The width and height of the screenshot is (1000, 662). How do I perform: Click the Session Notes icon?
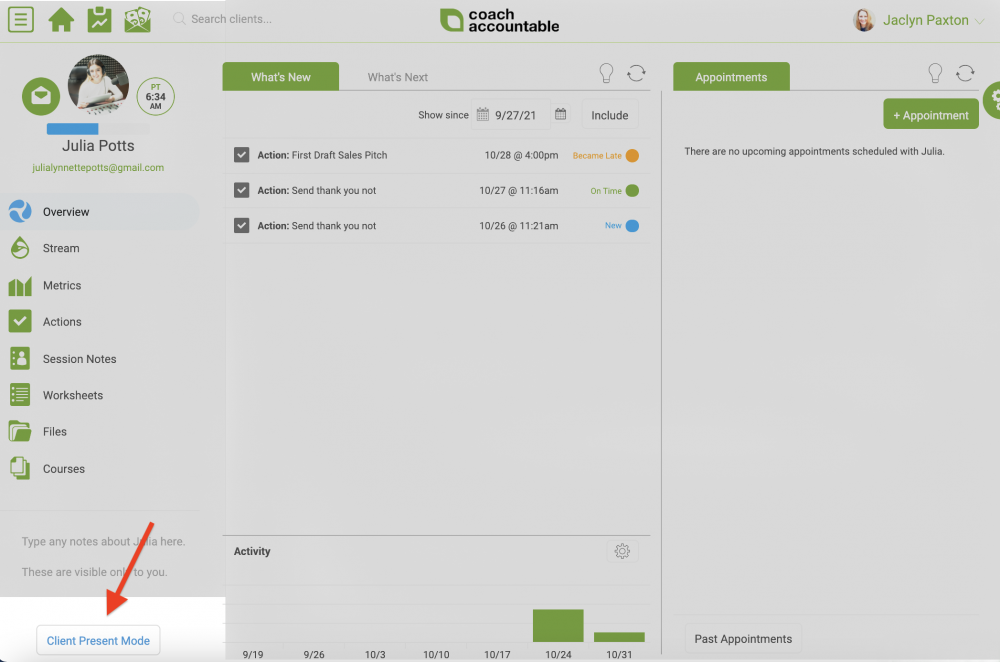pos(20,358)
